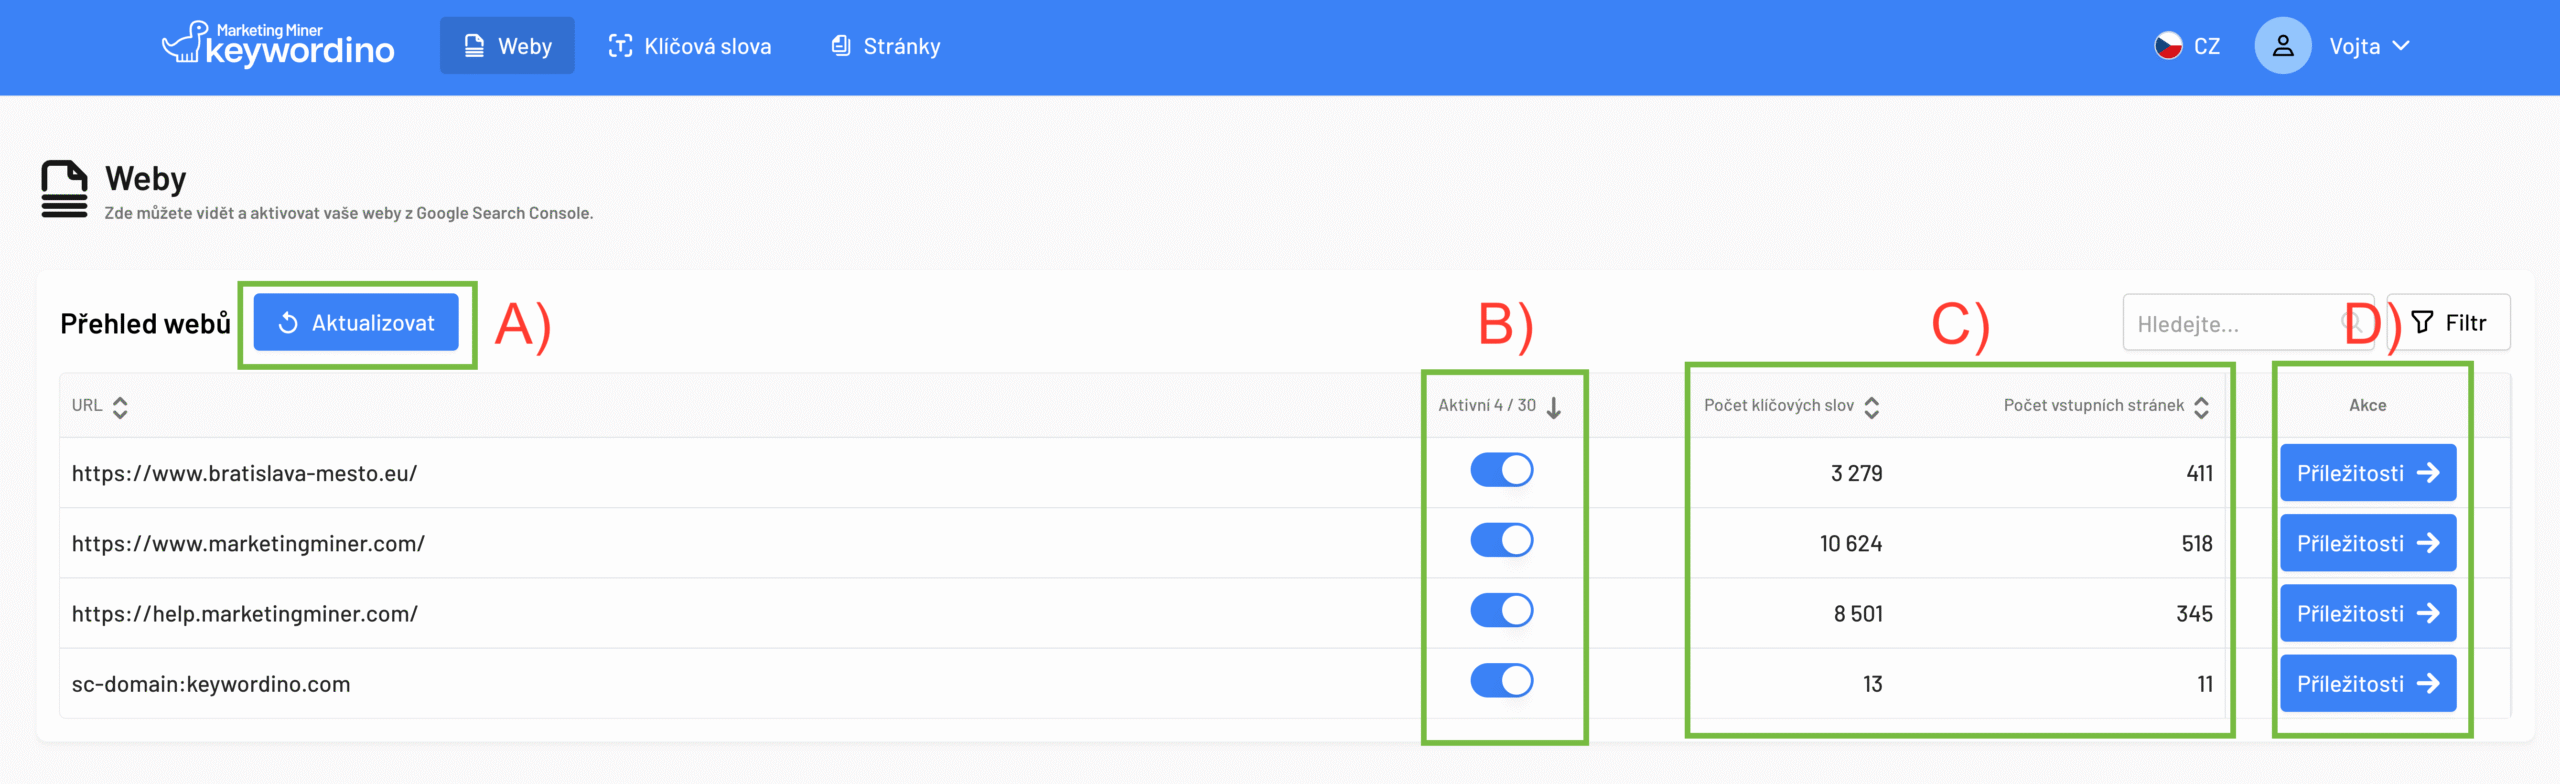Viewport: 2560px width, 784px height.
Task: Click the Czech flag language icon
Action: (2168, 46)
